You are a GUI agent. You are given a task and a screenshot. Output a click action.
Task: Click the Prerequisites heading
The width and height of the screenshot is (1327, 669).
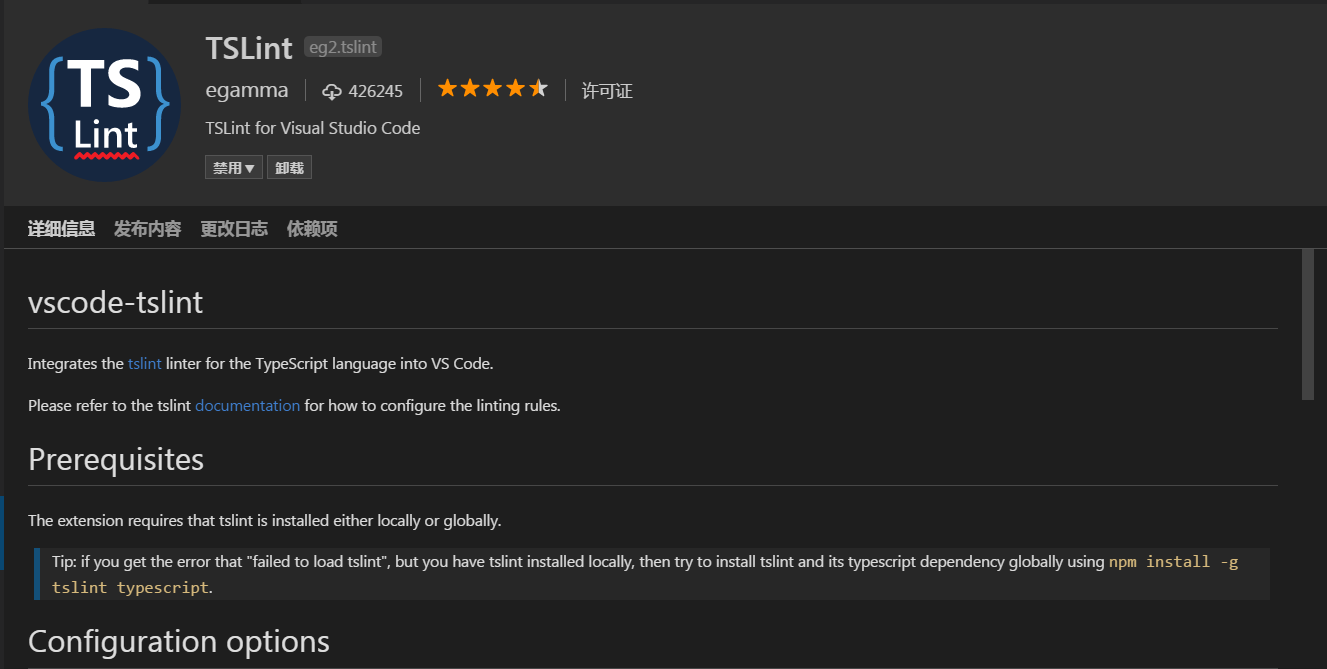click(116, 459)
